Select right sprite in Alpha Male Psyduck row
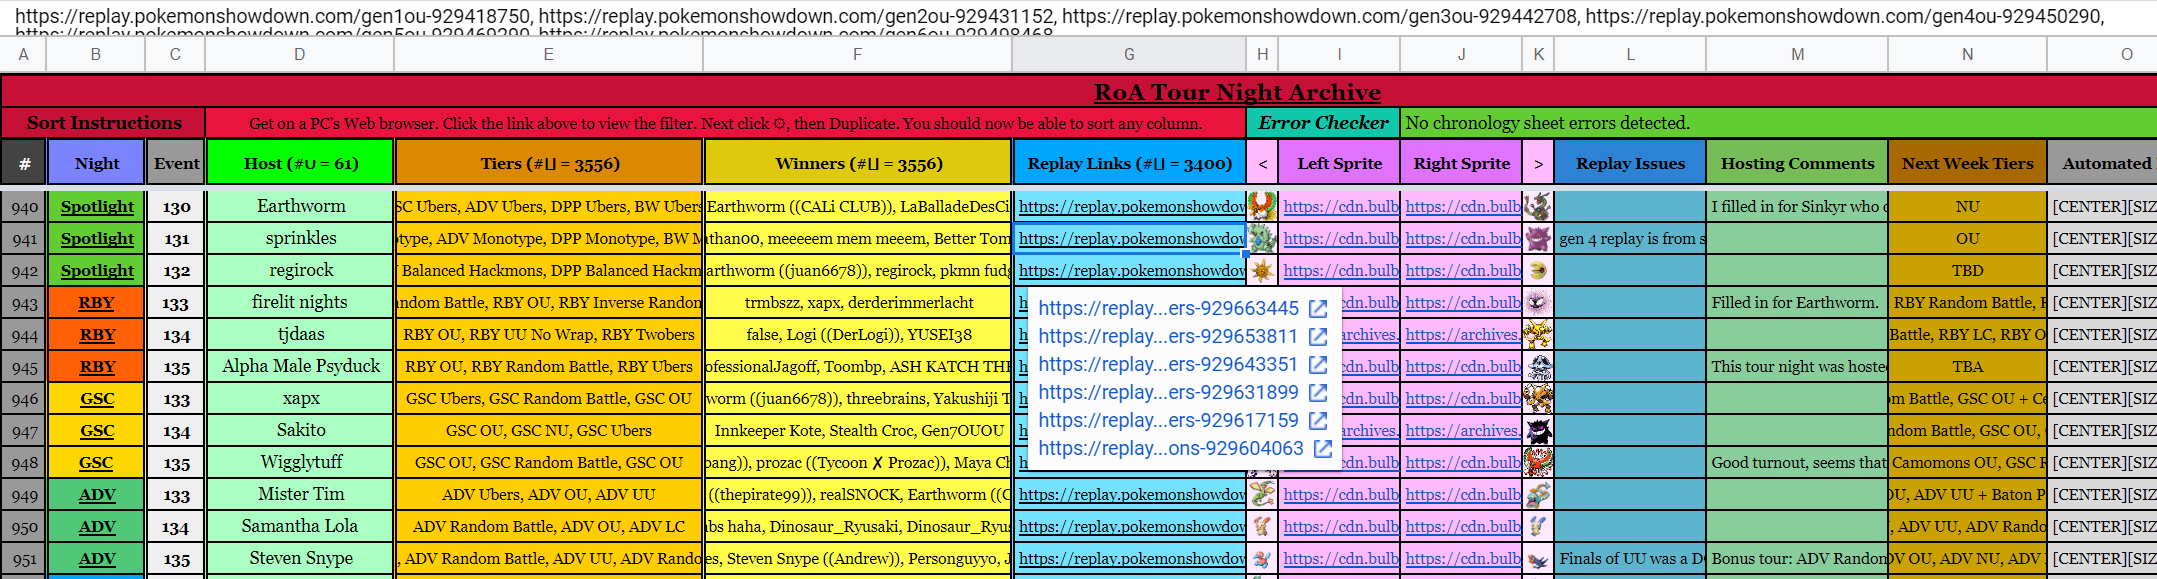The height and width of the screenshot is (579, 2157). point(1538,366)
